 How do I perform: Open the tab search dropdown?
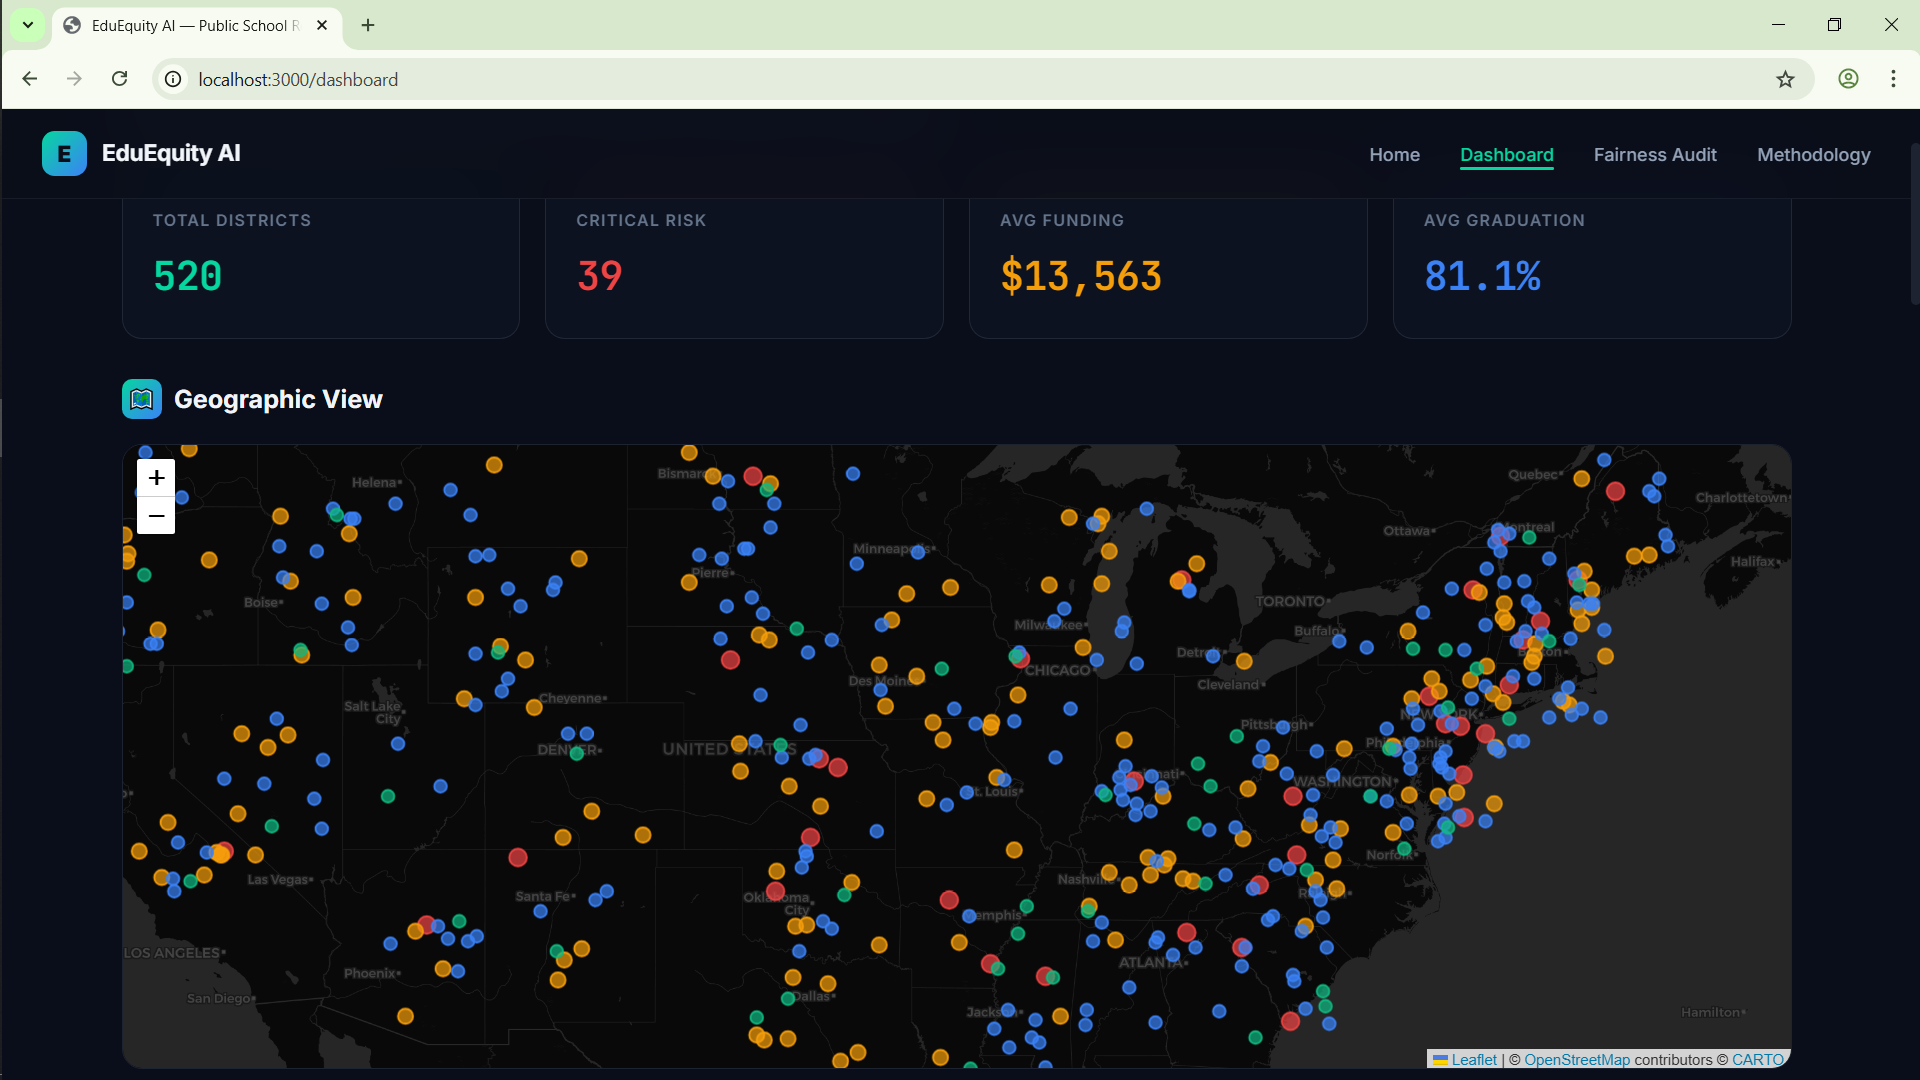(28, 25)
